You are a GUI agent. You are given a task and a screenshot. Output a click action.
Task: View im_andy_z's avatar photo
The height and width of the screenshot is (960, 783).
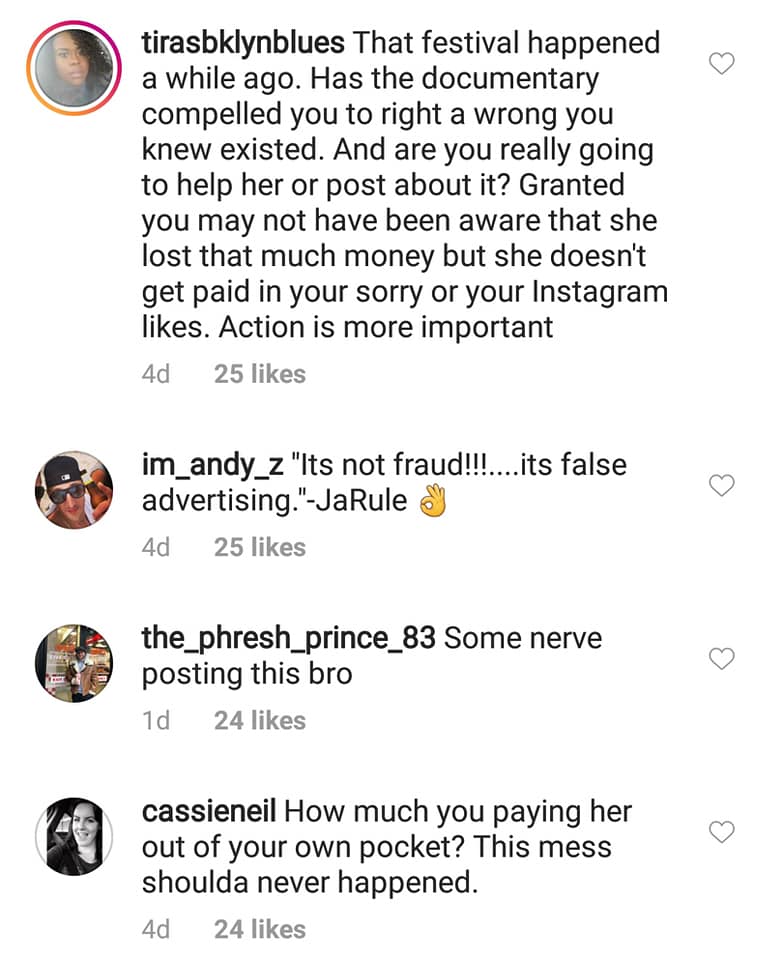tap(74, 490)
